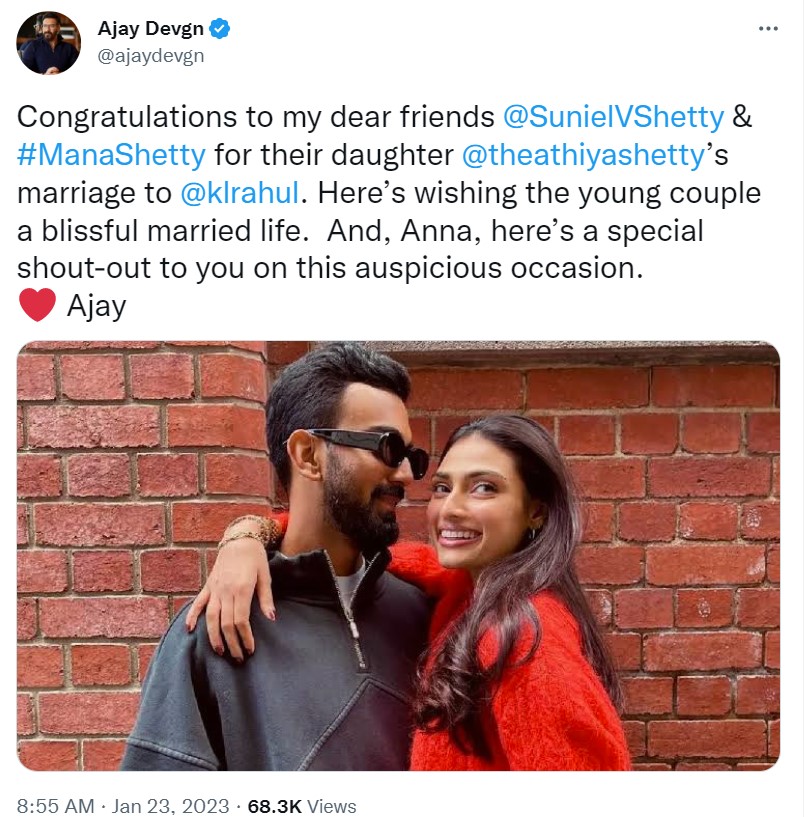Open the attached couple photo
Image resolution: width=808 pixels, height=817 pixels.
(398, 556)
